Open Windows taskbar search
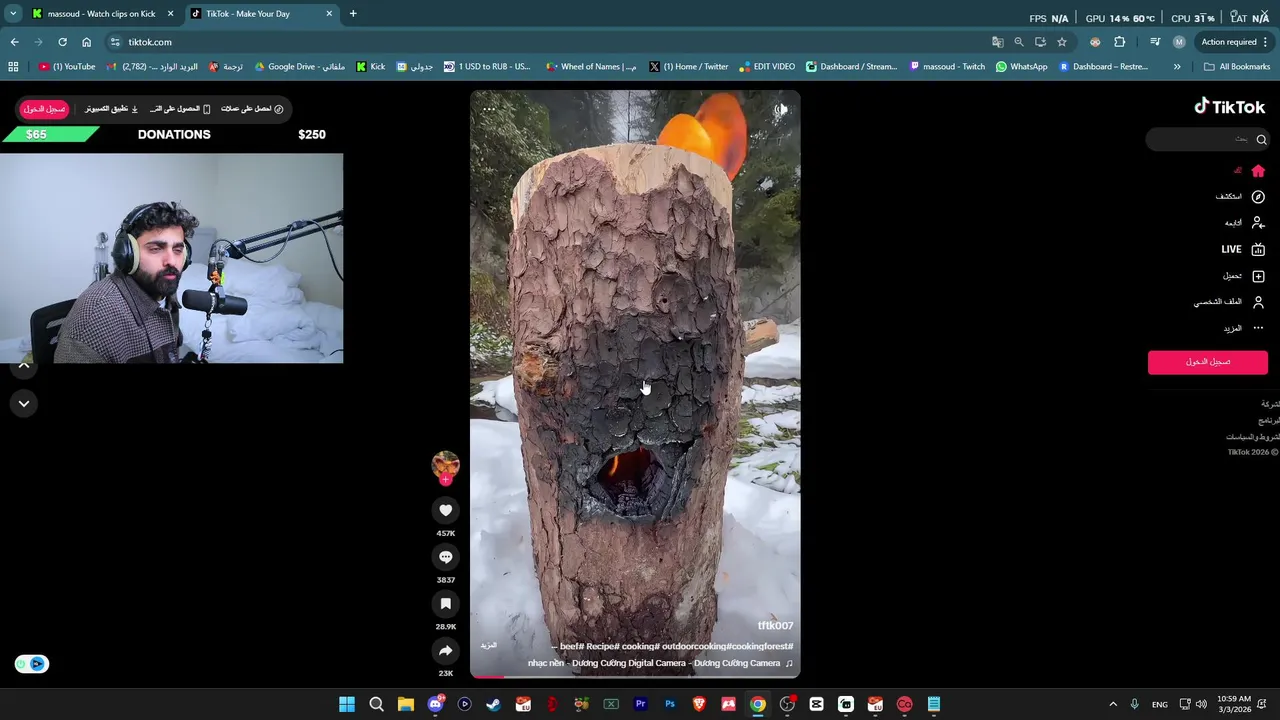The height and width of the screenshot is (720, 1280). pyautogui.click(x=376, y=704)
